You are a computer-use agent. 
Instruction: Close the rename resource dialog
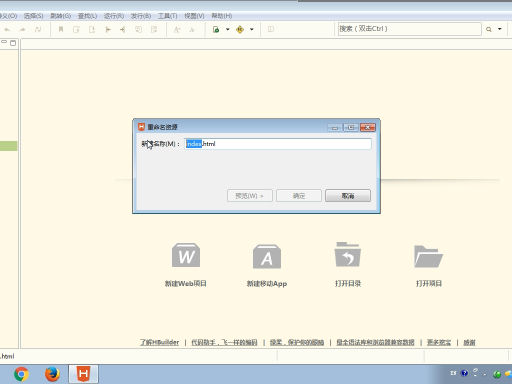(368, 127)
